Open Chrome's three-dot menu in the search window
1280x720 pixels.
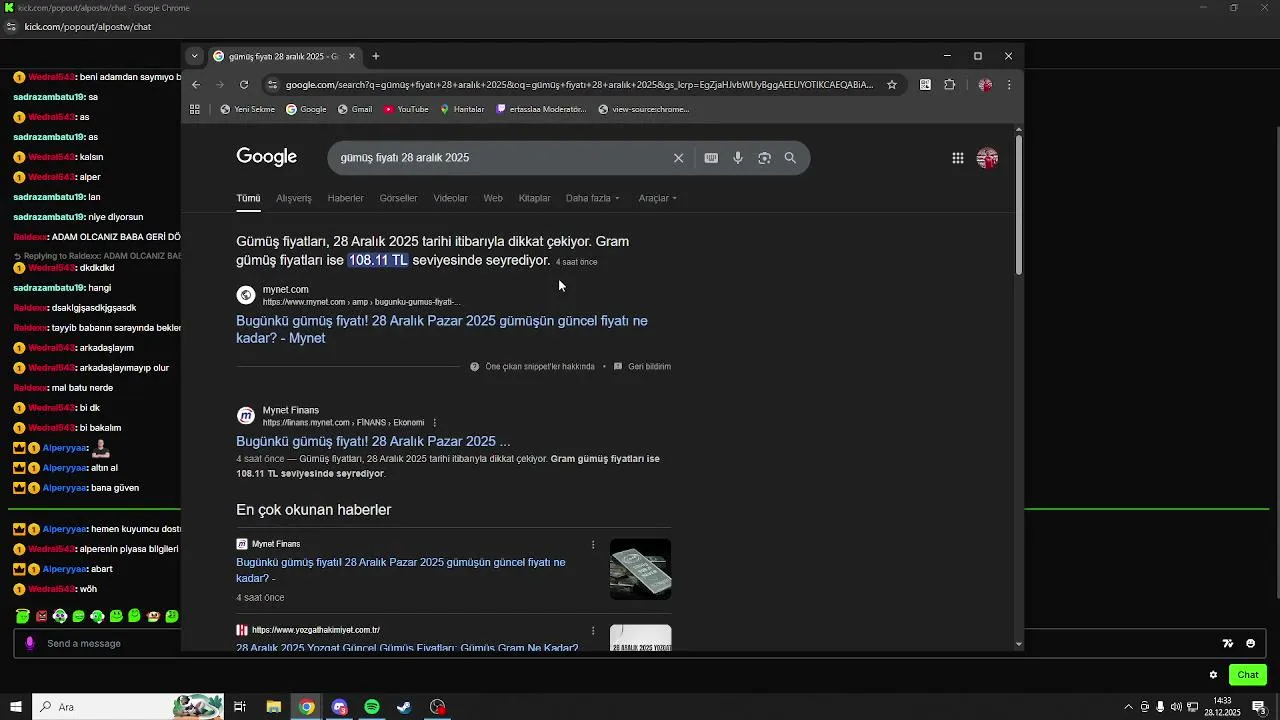[x=1009, y=85]
